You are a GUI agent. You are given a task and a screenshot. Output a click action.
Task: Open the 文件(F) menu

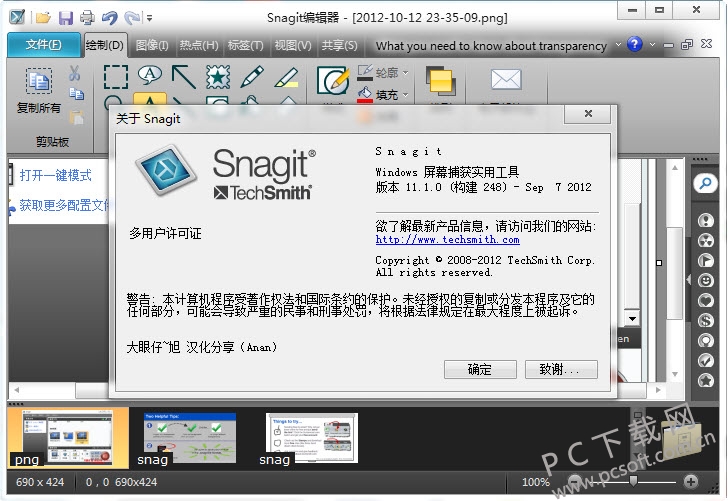coord(43,45)
